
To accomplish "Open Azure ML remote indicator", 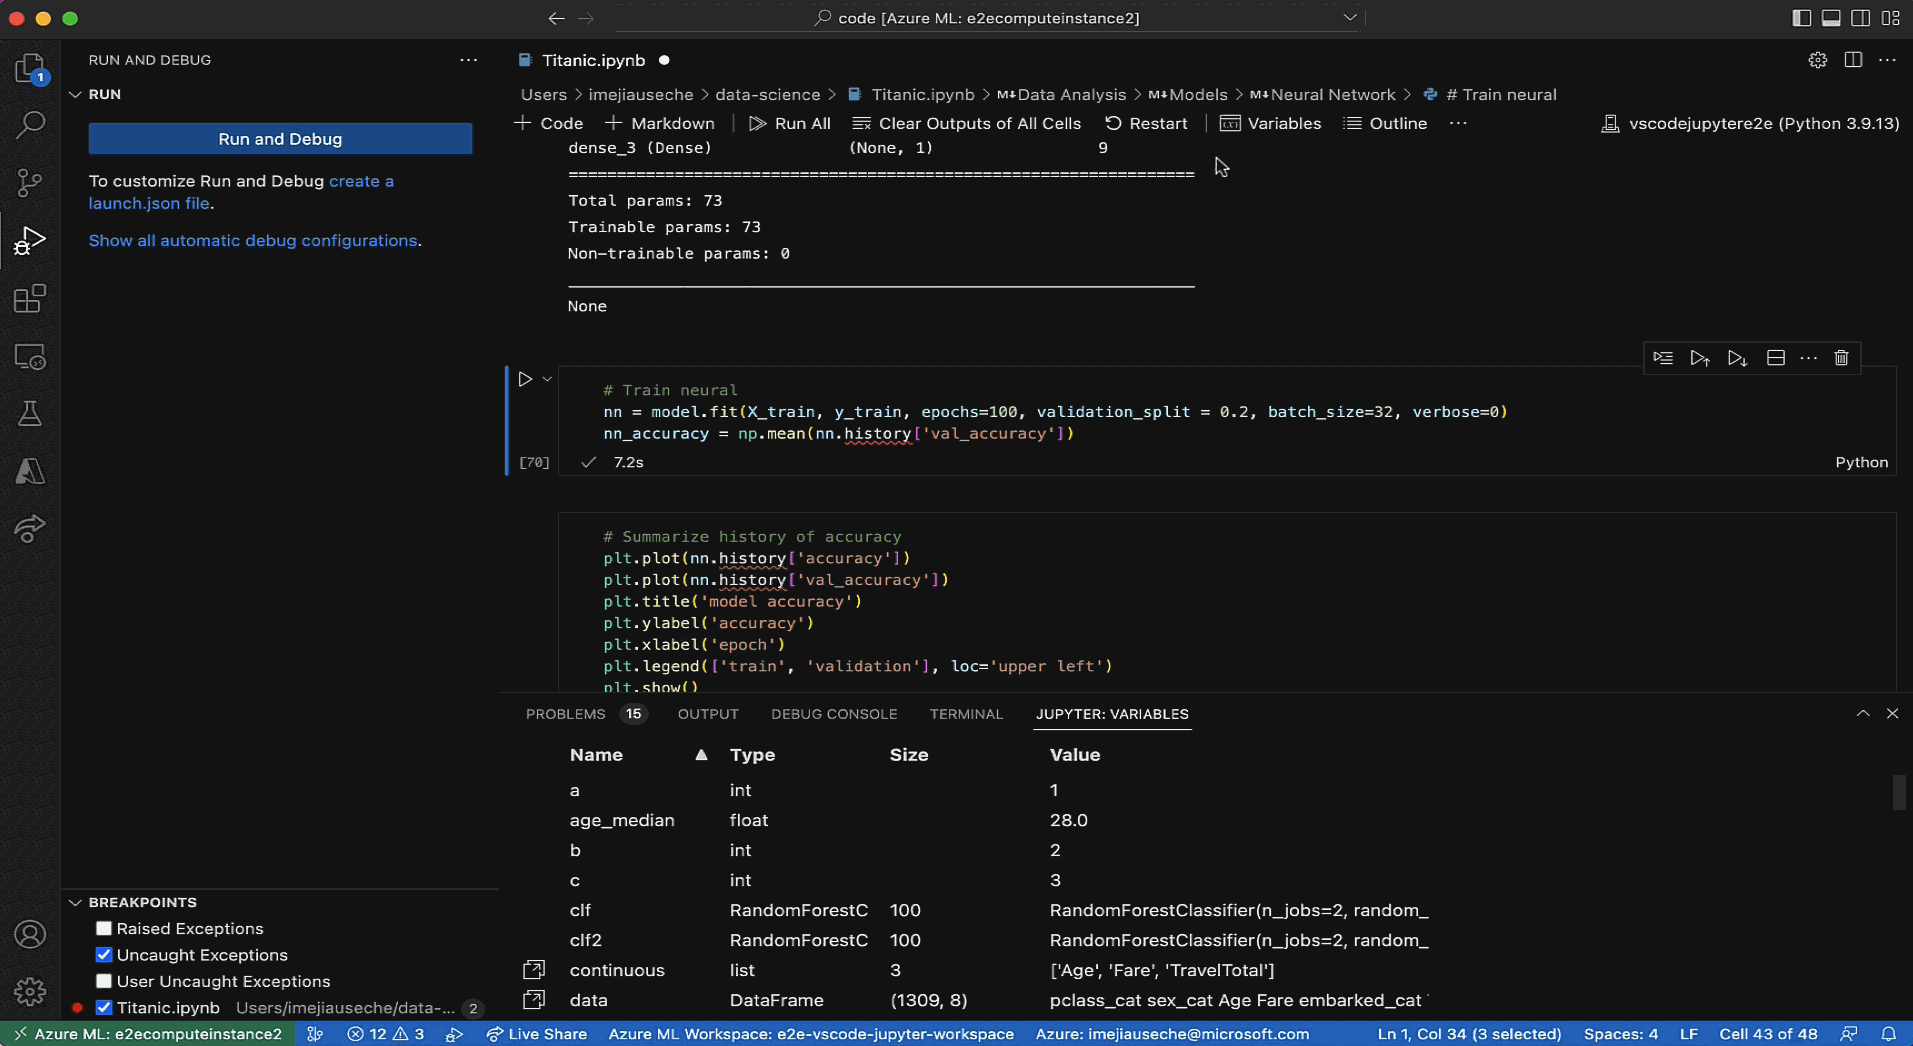I will tap(148, 1034).
